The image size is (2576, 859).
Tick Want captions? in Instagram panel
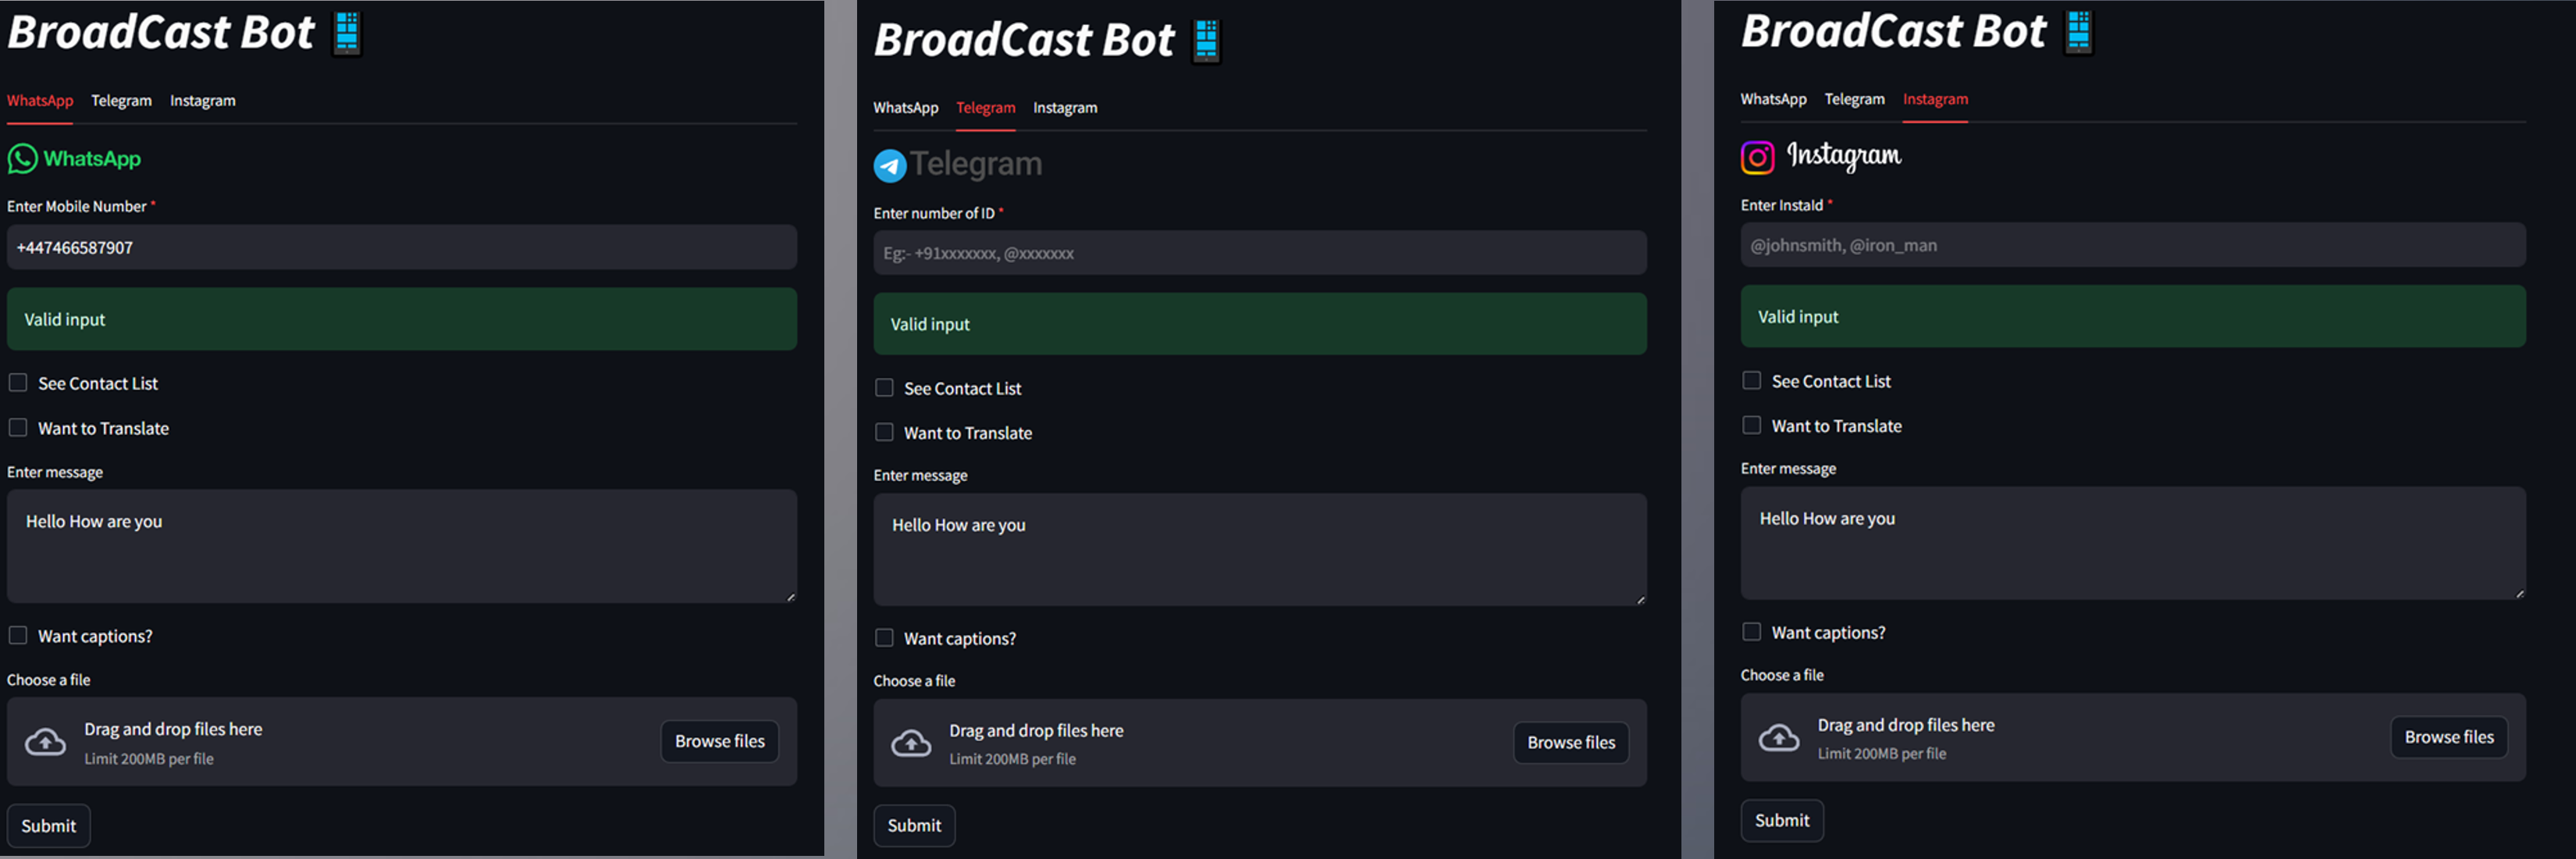tap(1752, 632)
